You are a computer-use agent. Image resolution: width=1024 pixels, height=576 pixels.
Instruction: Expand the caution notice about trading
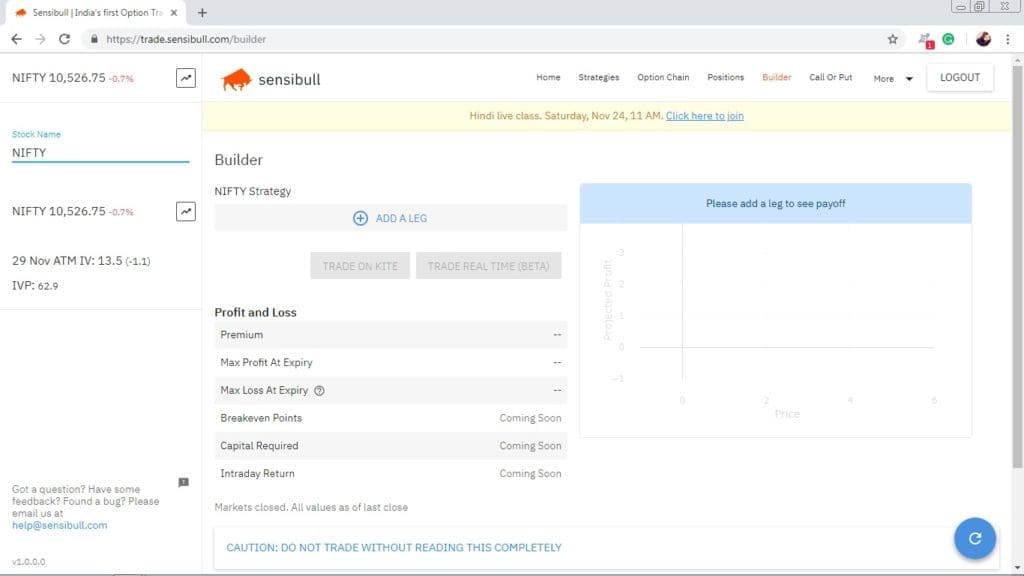(x=394, y=547)
